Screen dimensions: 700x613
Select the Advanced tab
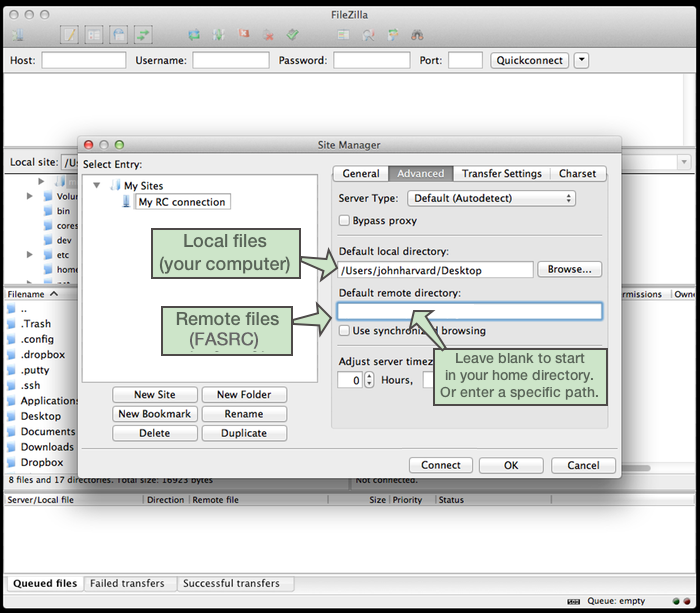[421, 174]
